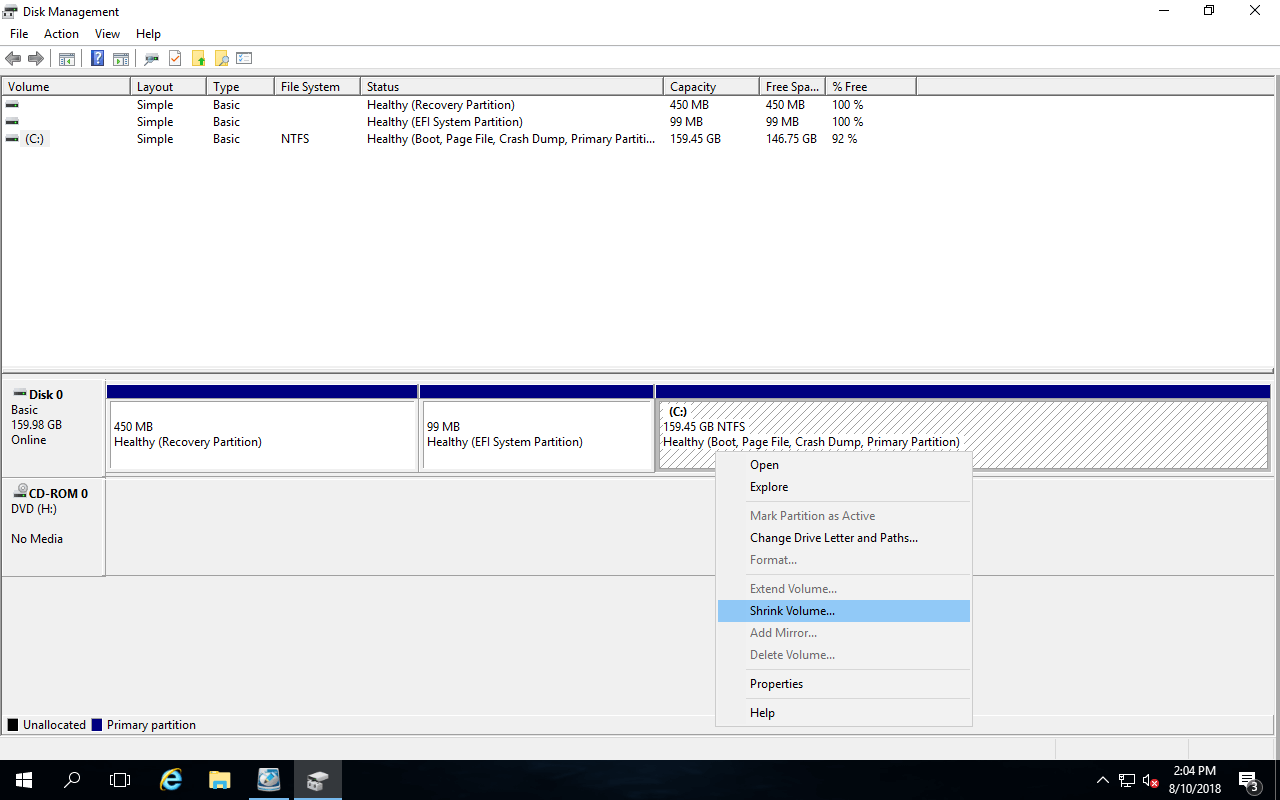This screenshot has height=800, width=1280.
Task: Open Server Manager taskbar icon
Action: coord(269,780)
